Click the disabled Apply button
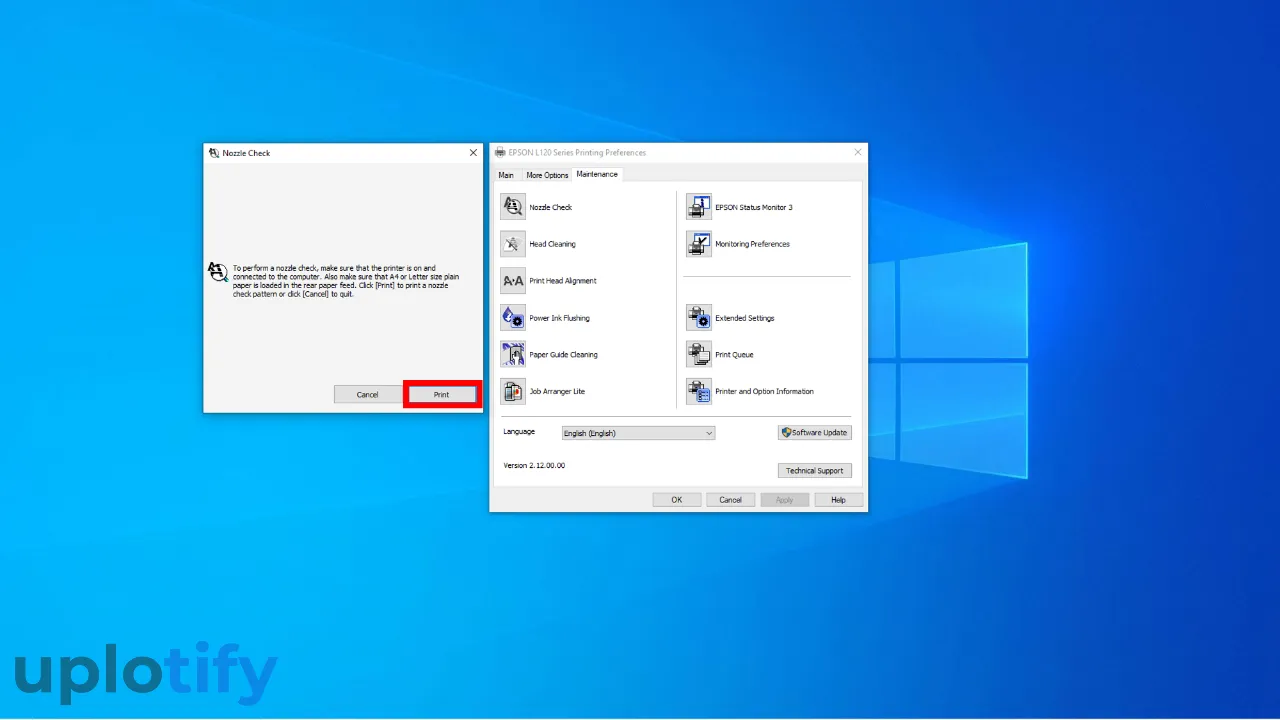The height and width of the screenshot is (720, 1280). (x=784, y=500)
